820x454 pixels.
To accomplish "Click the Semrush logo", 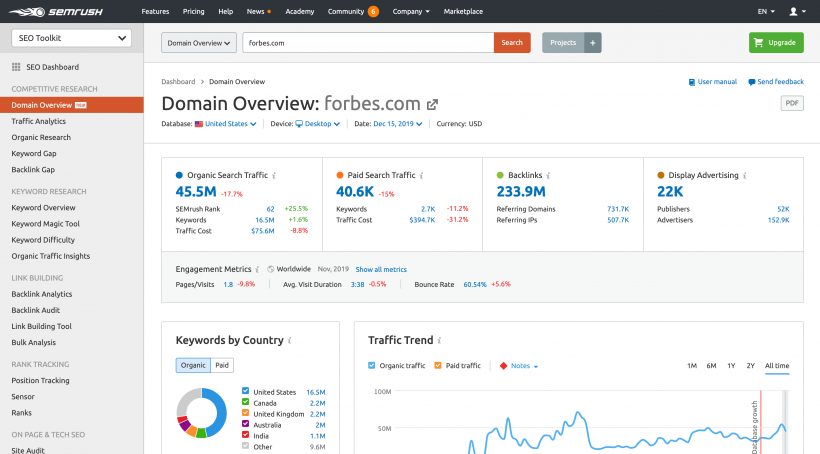I will [56, 12].
